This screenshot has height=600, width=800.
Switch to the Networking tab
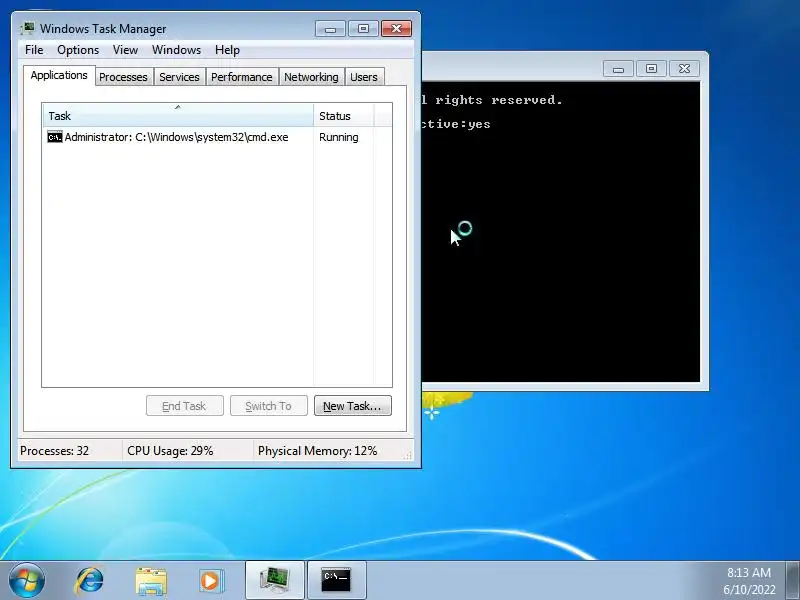point(311,77)
